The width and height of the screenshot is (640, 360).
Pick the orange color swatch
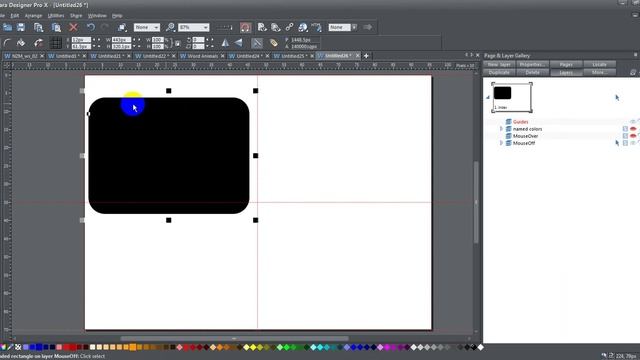133,347
